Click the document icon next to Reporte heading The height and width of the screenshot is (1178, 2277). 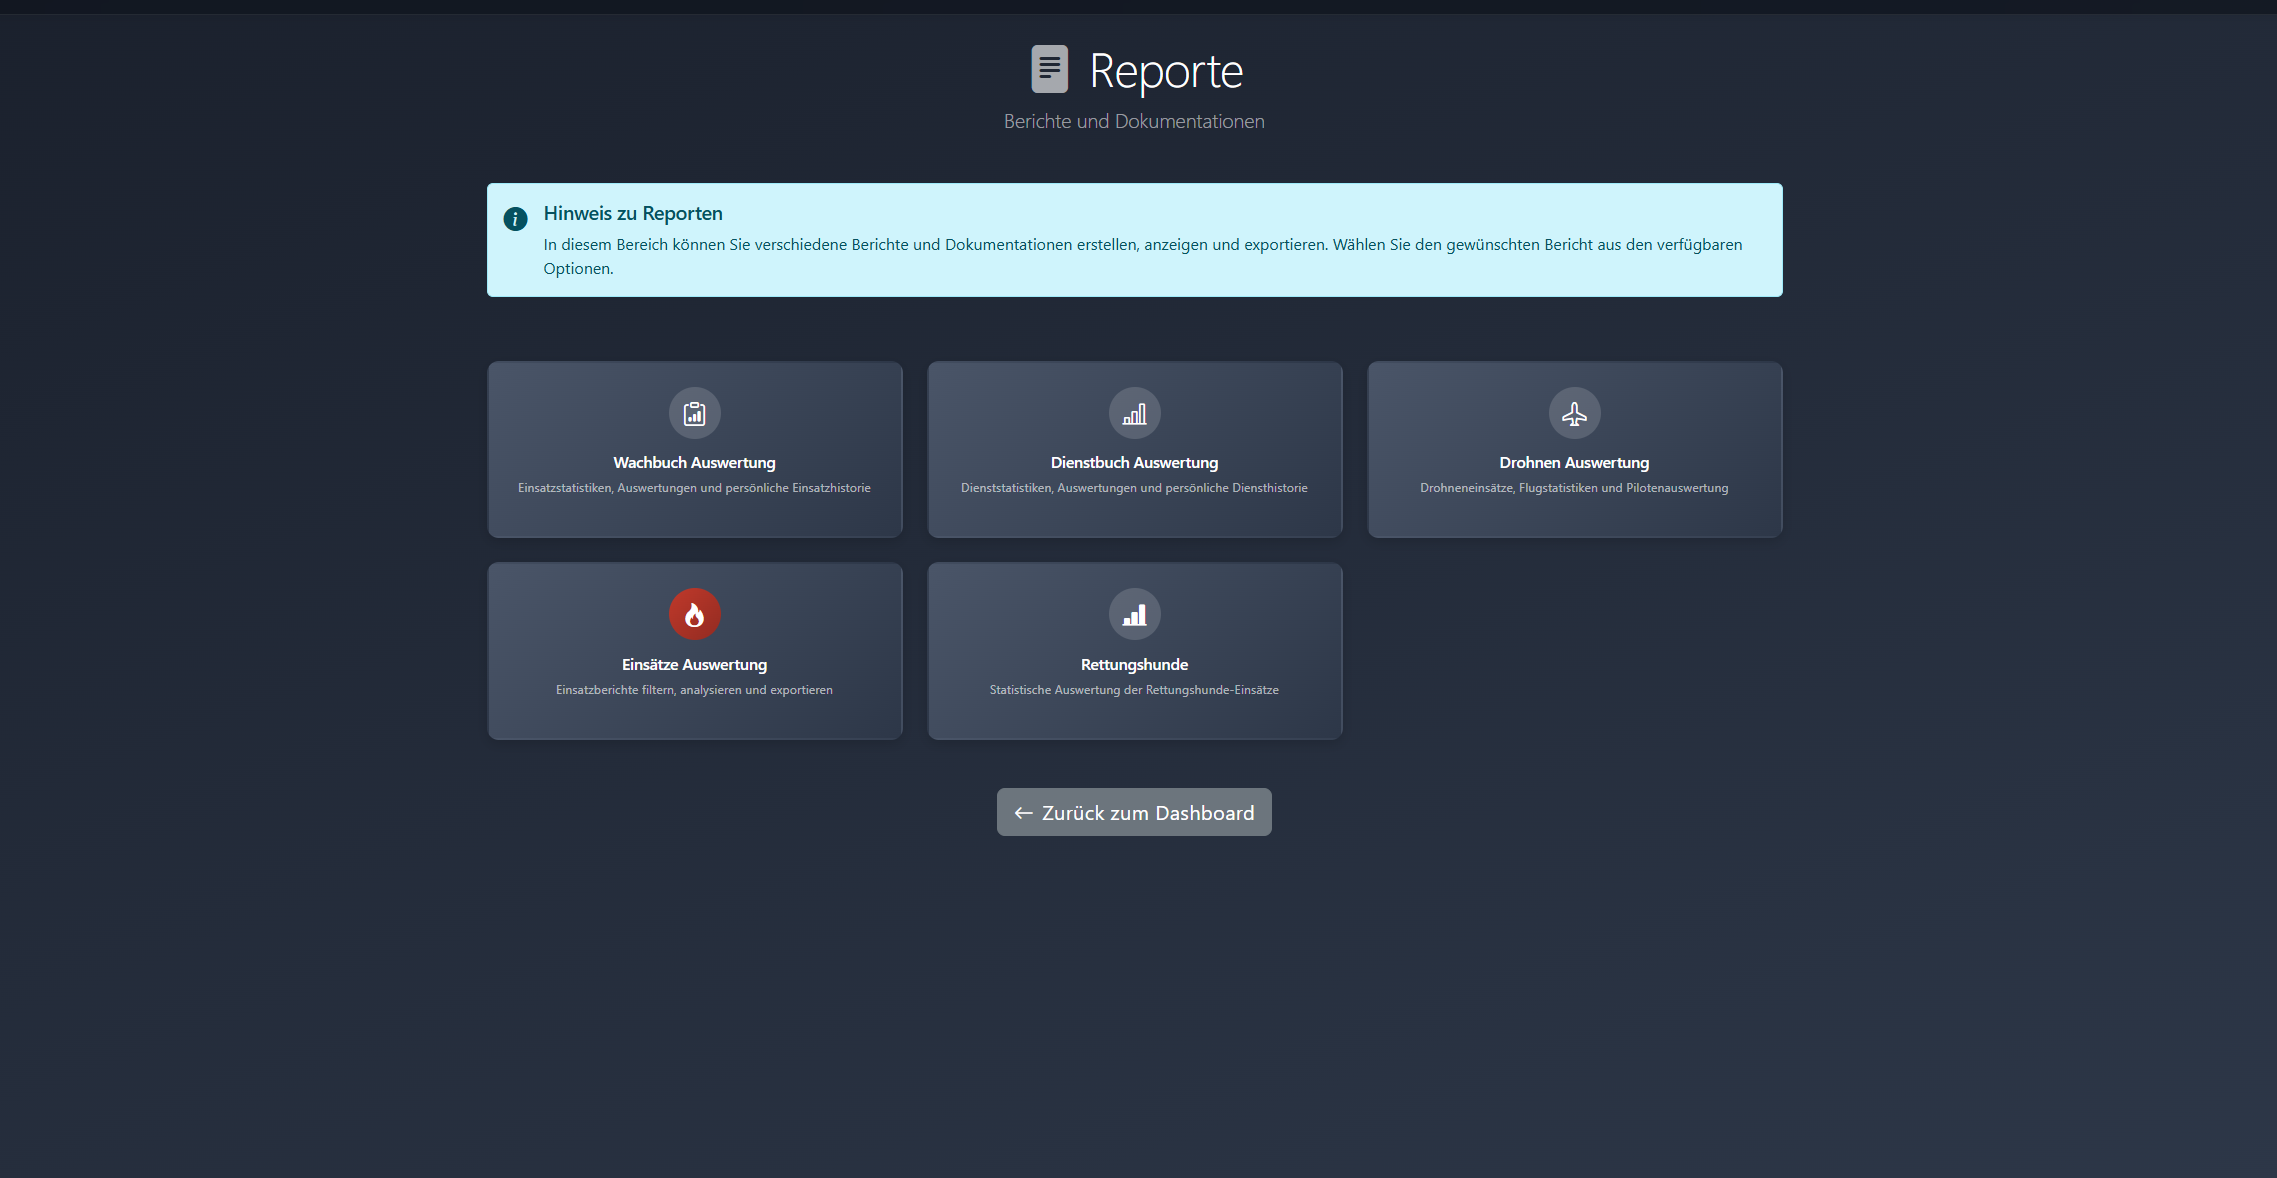tap(1048, 69)
